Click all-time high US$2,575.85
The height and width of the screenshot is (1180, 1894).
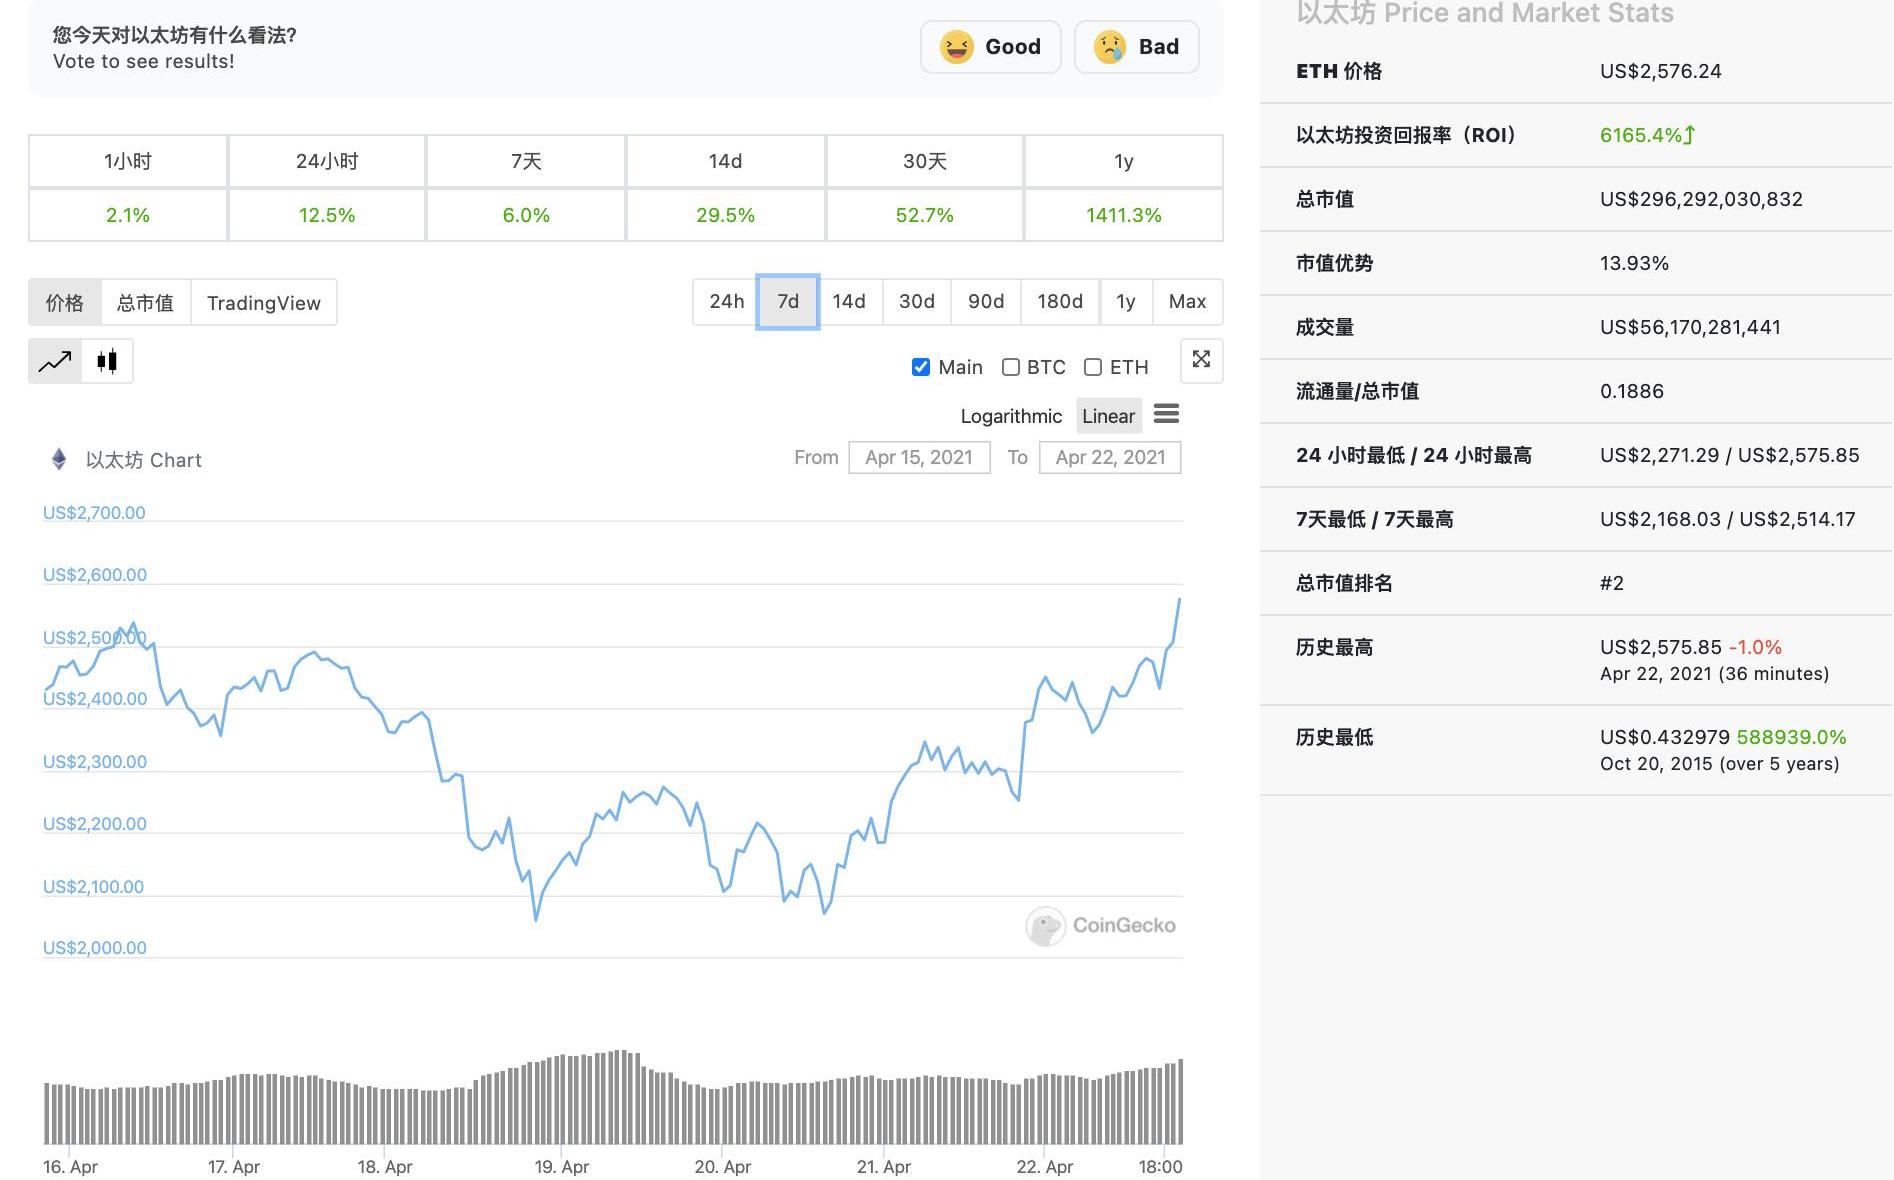(1661, 647)
